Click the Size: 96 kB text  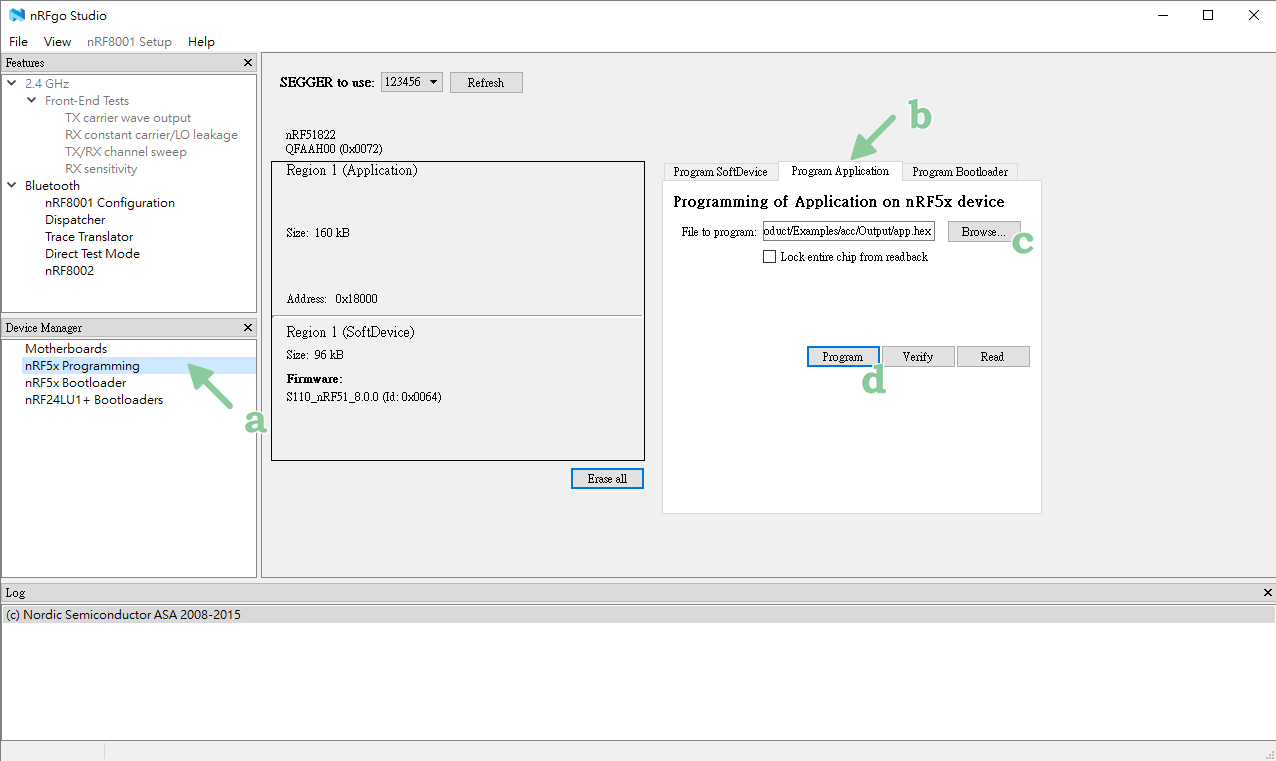coord(315,355)
